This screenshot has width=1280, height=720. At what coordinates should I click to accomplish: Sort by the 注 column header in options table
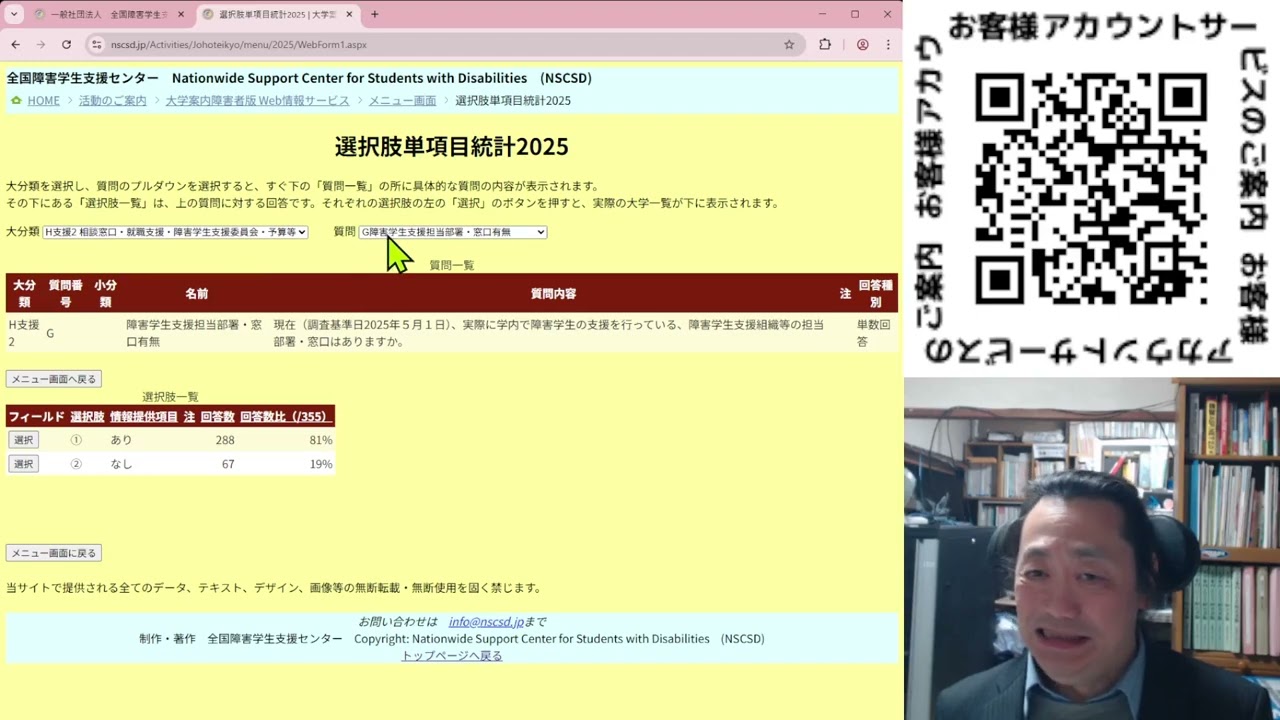(x=189, y=417)
